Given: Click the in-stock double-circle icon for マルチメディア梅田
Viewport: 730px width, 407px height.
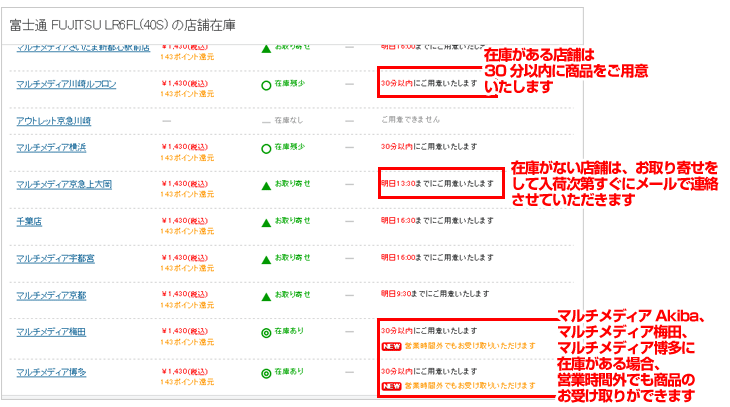Looking at the screenshot, I should click(266, 333).
